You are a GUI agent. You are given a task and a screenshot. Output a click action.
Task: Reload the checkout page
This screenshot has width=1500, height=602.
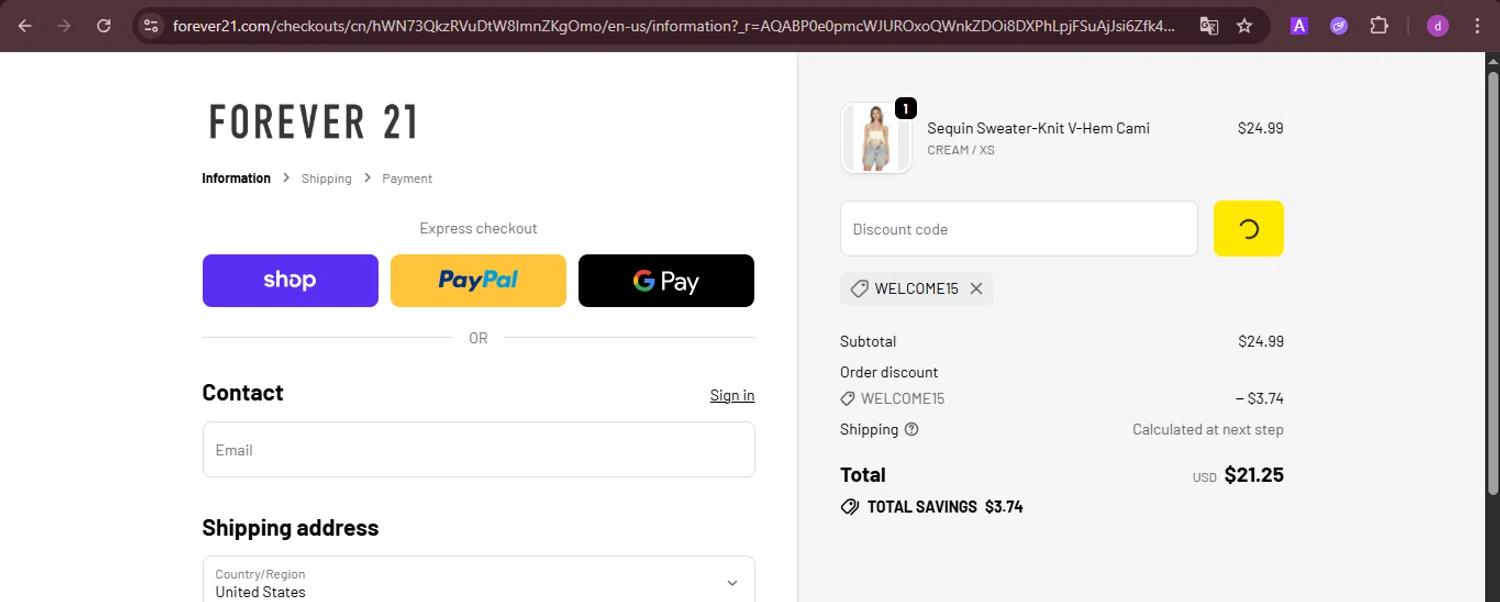tap(104, 26)
